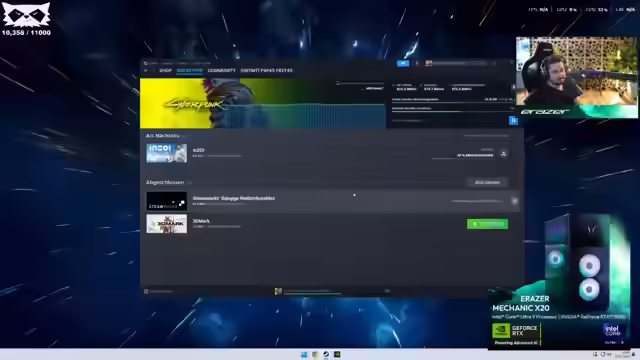
Task: Click the blue notification button in the header
Action: [403, 63]
